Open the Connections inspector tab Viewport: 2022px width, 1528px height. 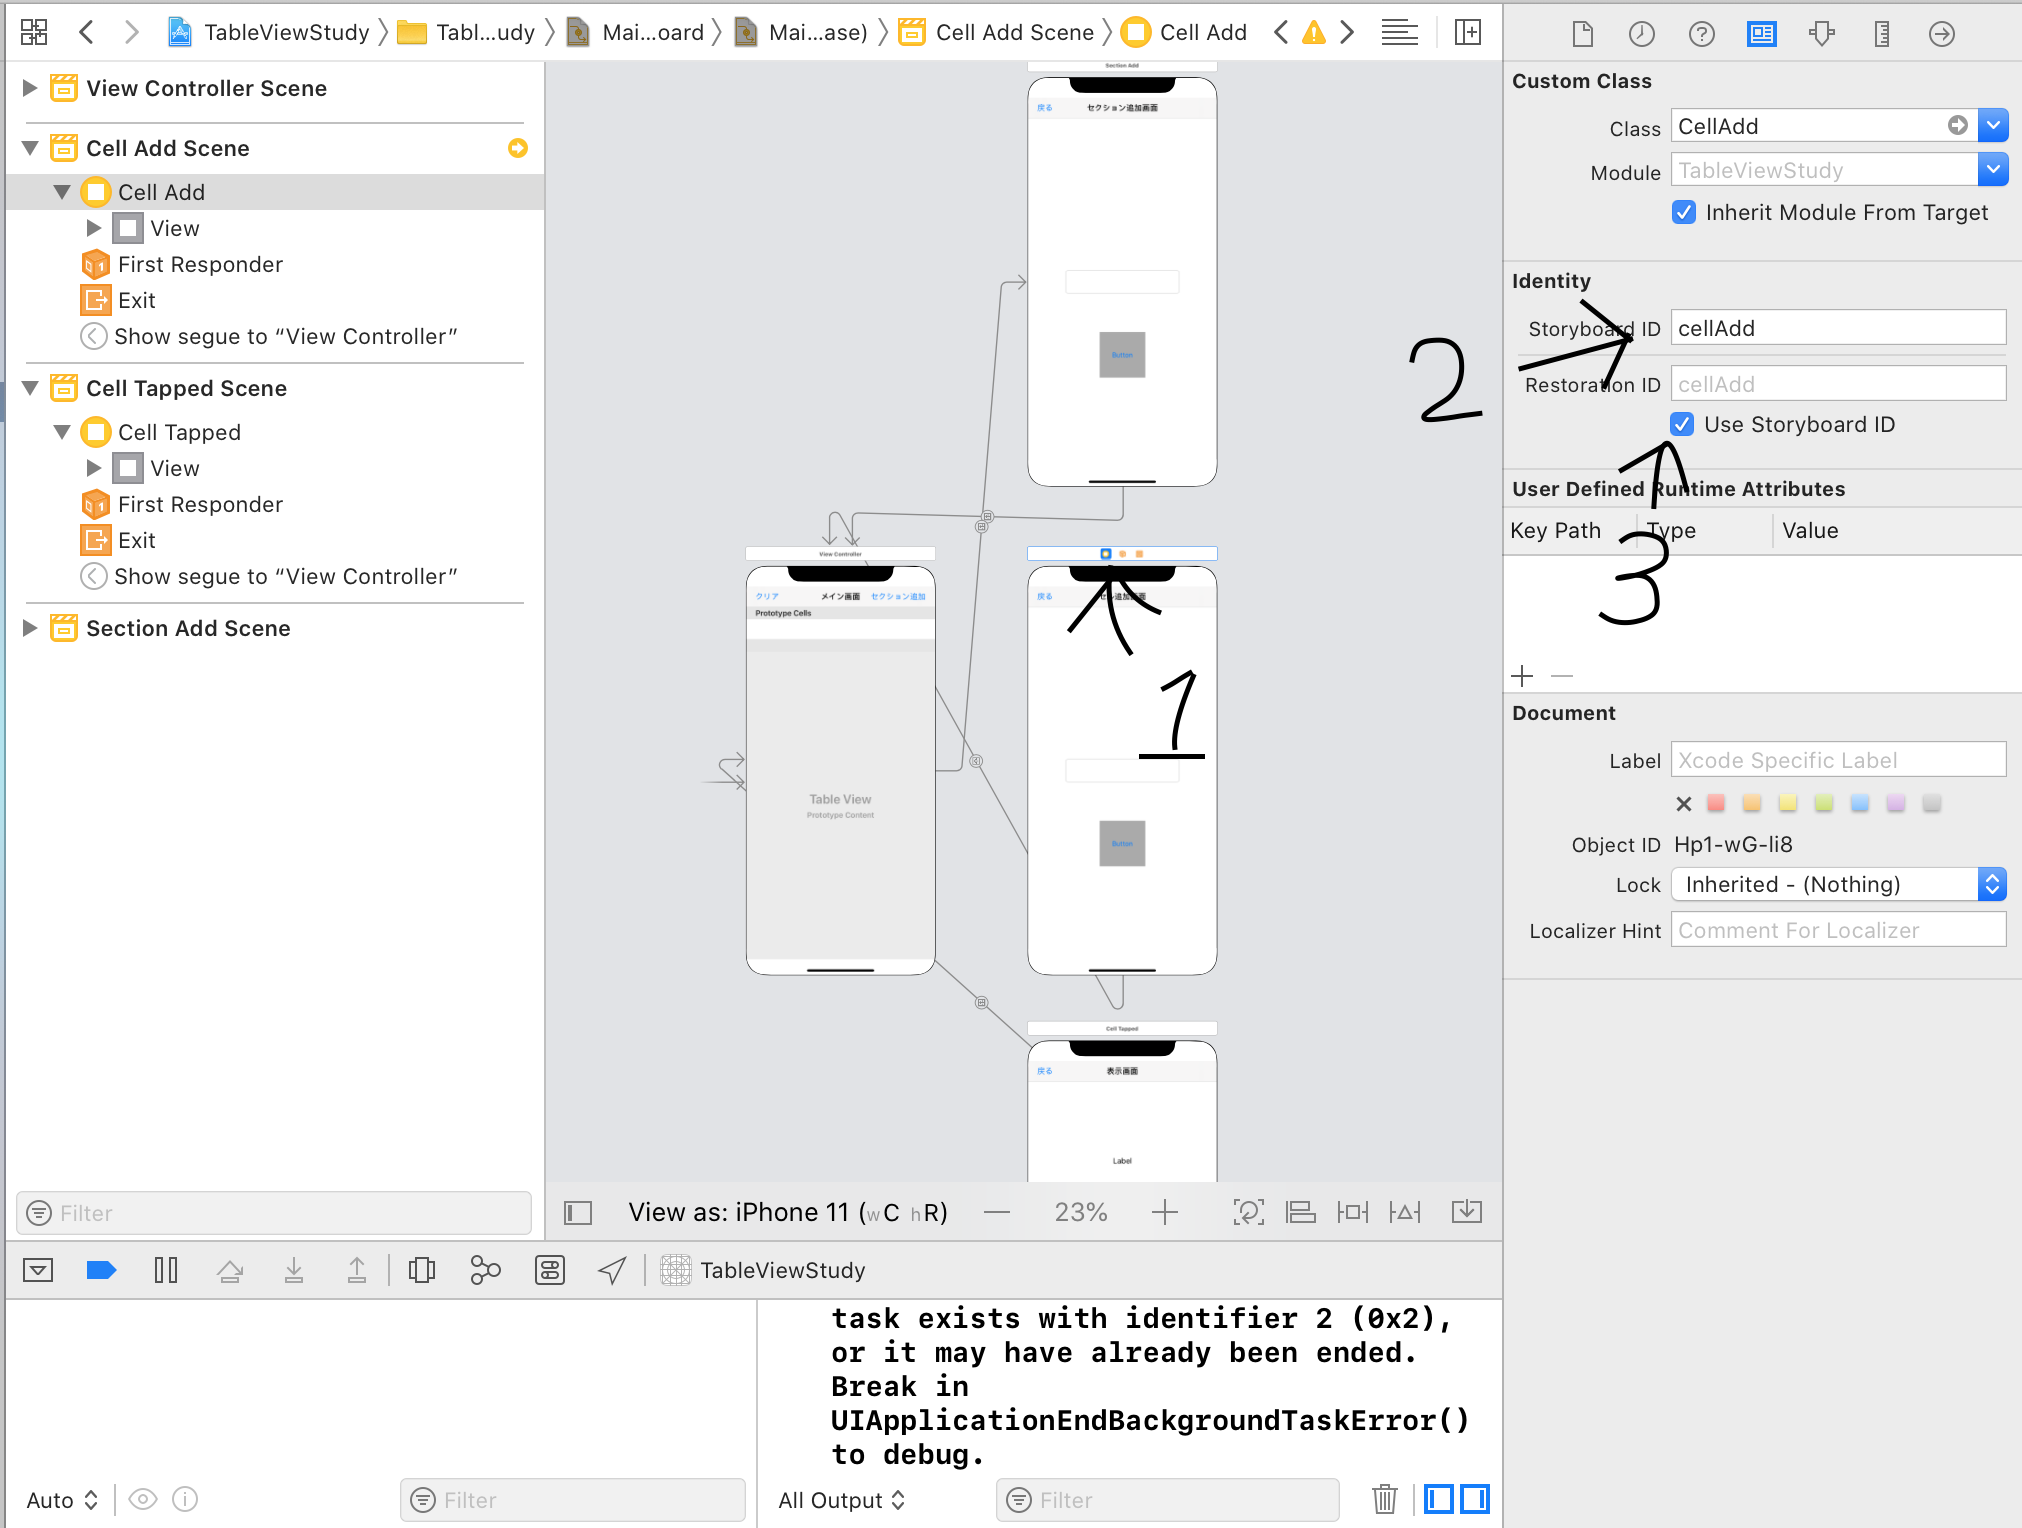pyautogui.click(x=1941, y=34)
